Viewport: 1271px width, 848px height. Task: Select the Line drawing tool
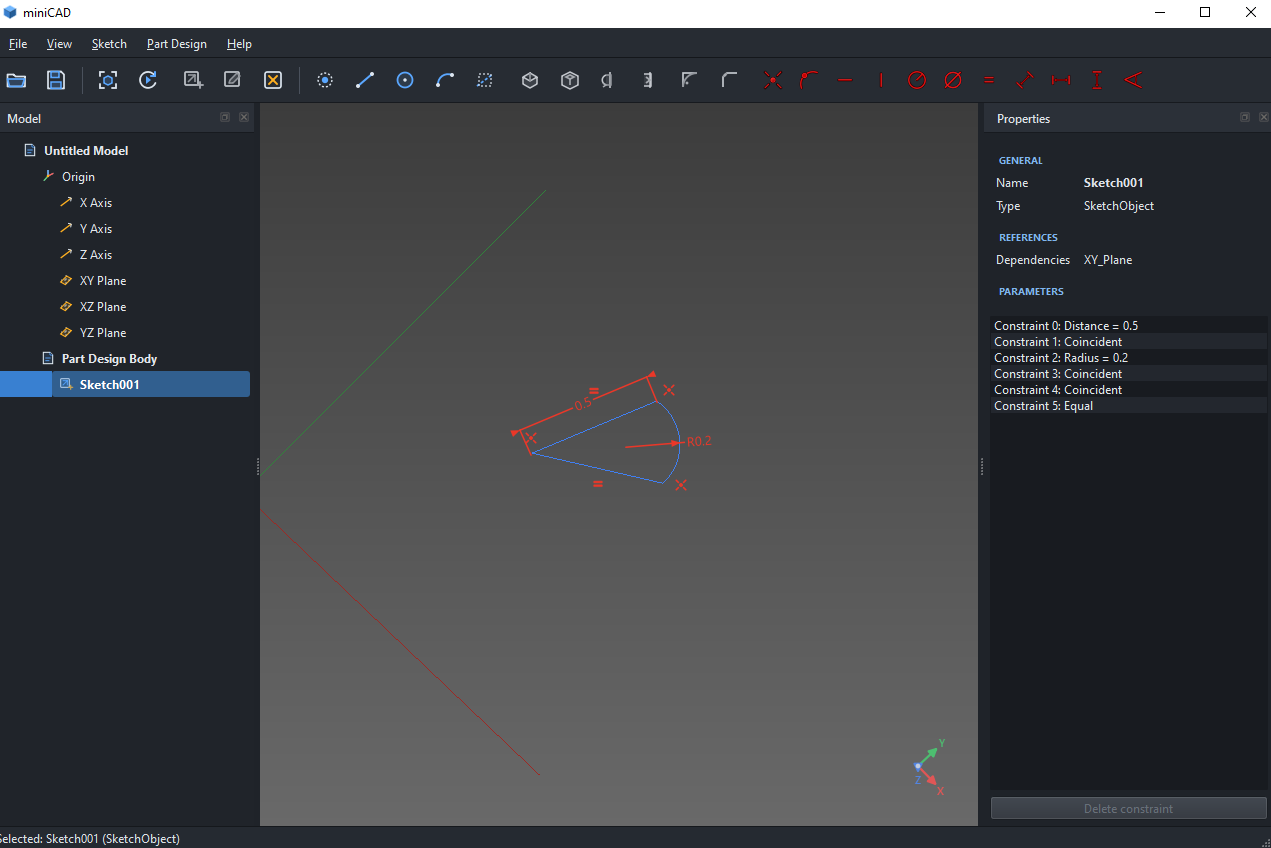365,80
